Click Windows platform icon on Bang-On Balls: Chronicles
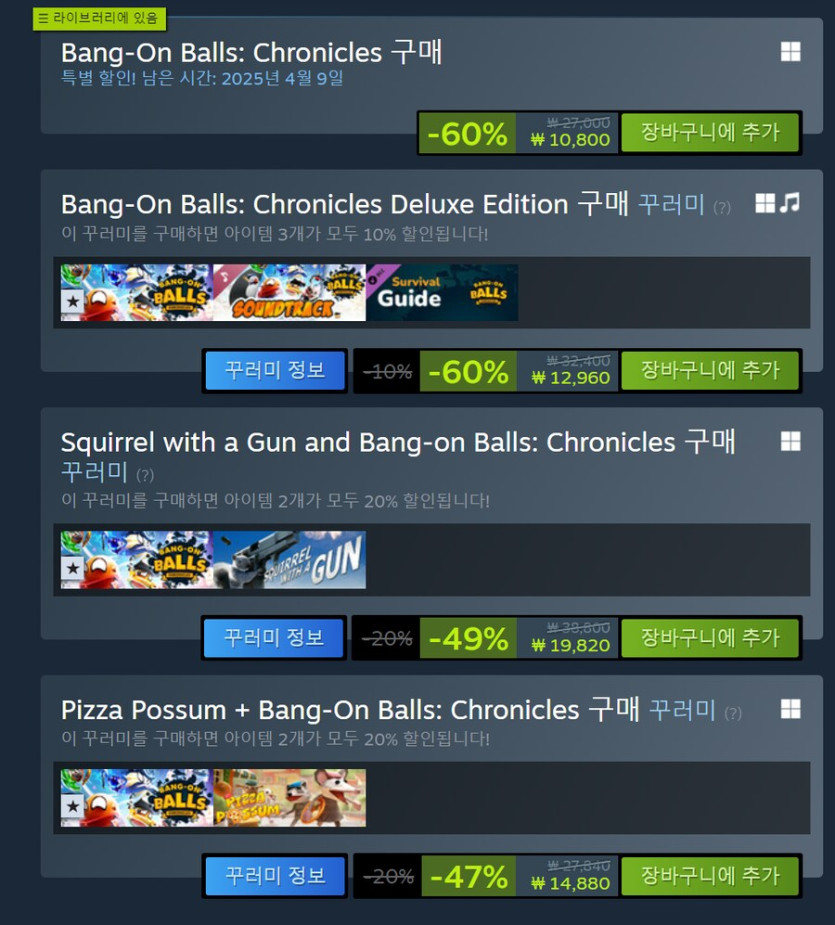 (x=790, y=52)
